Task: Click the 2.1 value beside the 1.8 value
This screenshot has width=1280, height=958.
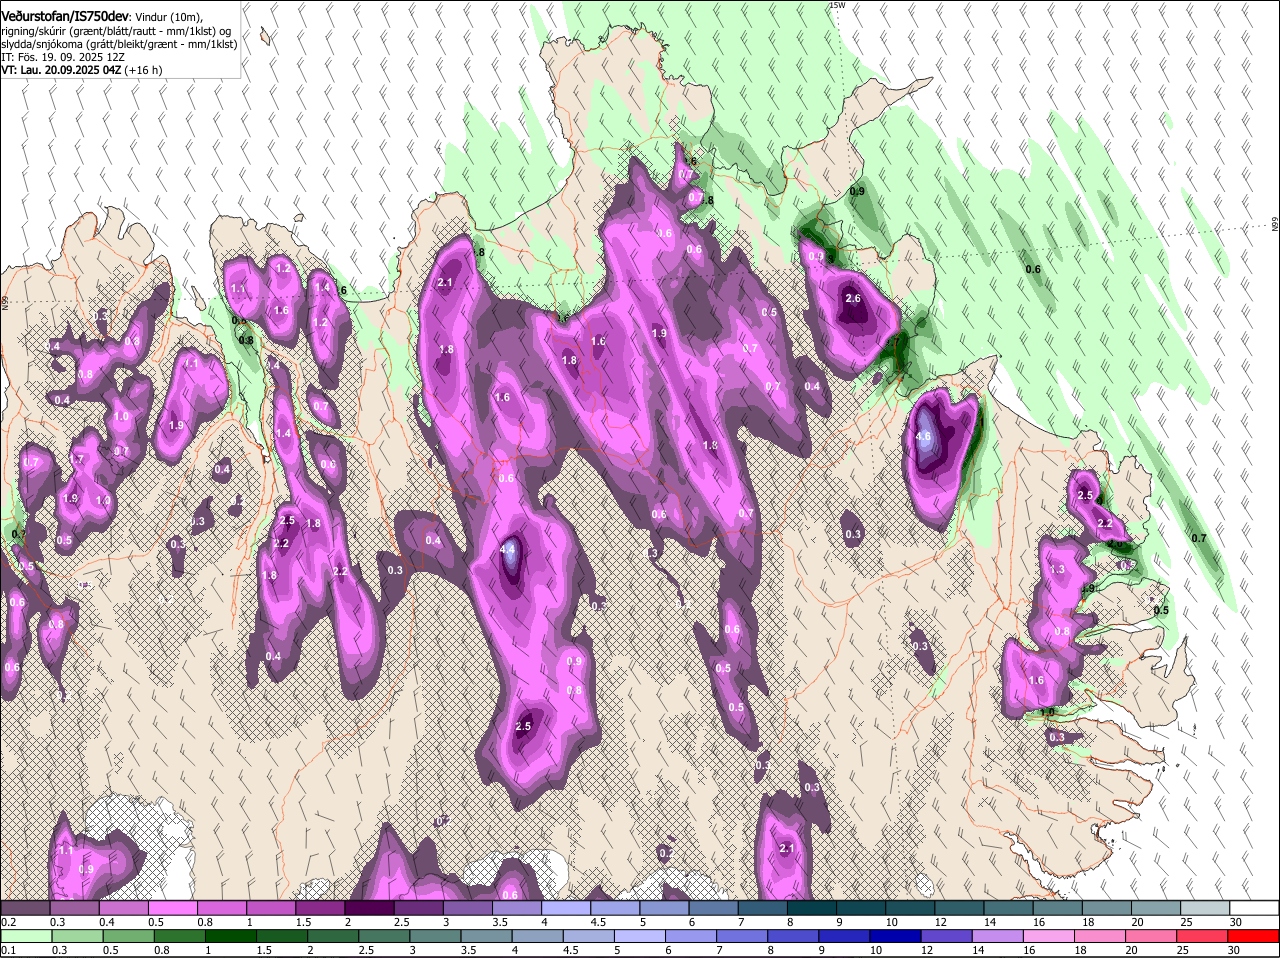Action: [446, 283]
